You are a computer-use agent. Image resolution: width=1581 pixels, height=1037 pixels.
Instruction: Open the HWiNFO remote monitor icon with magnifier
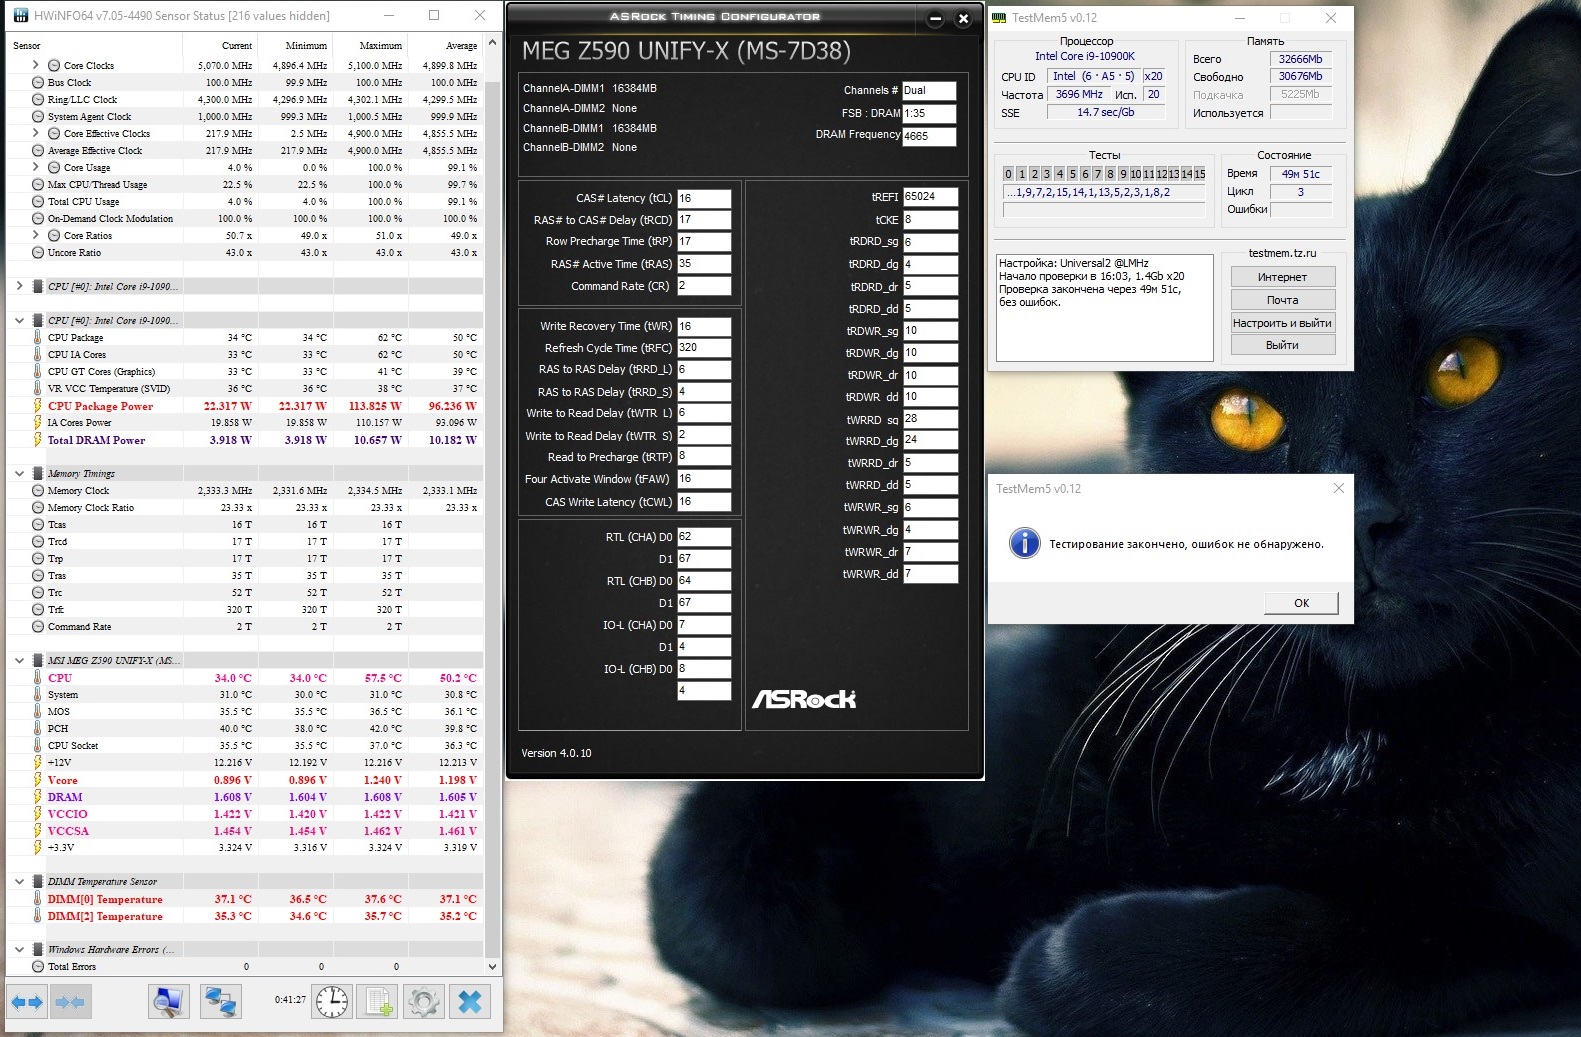point(168,1001)
